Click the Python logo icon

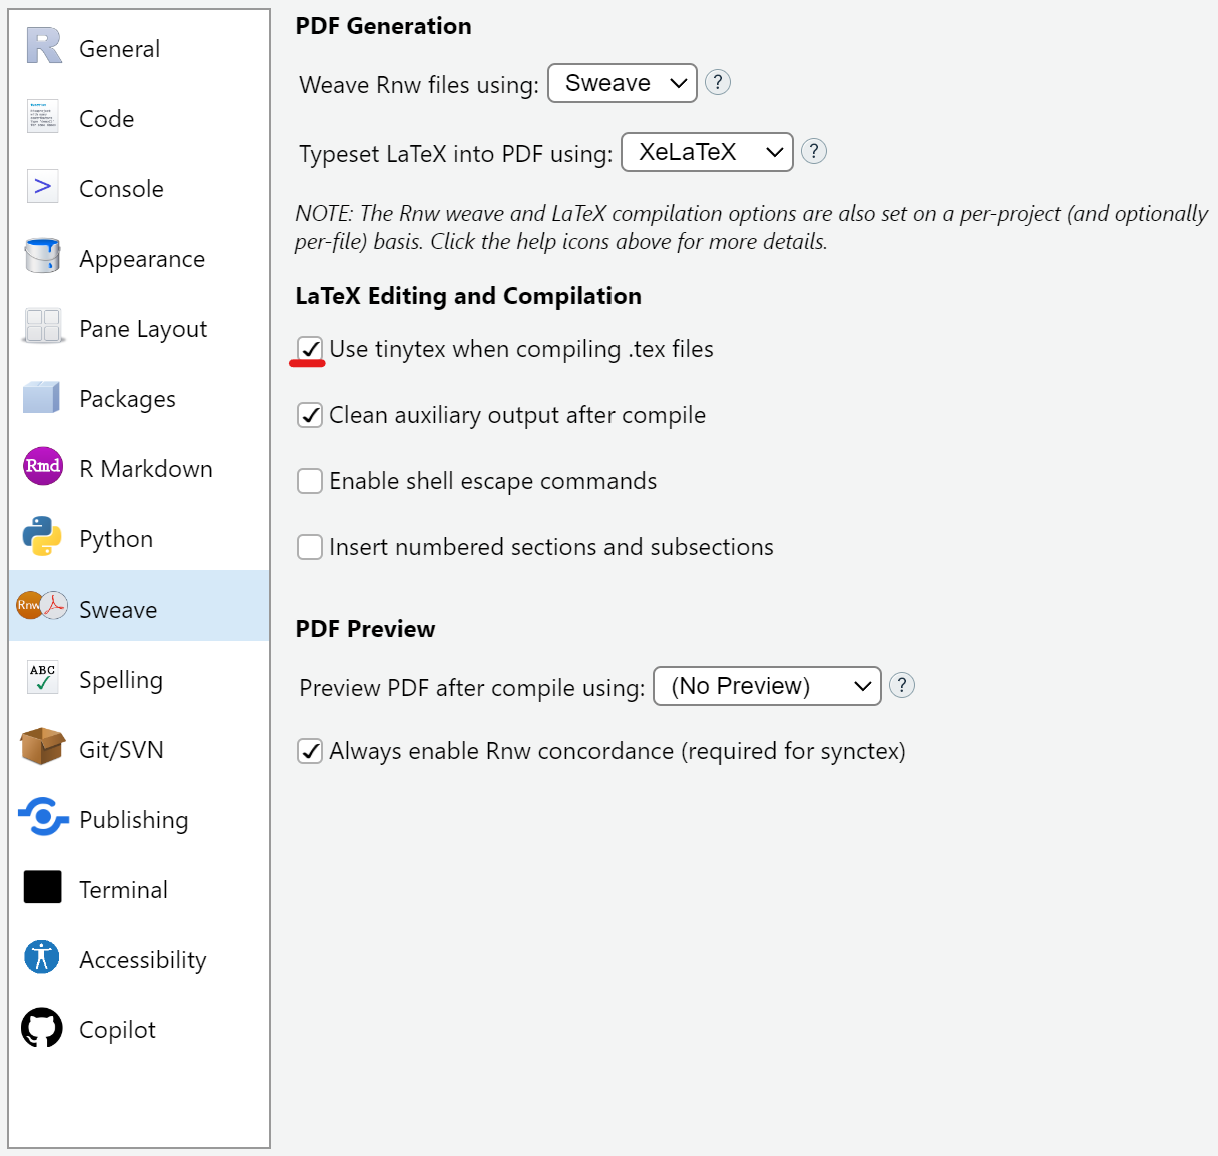43,537
